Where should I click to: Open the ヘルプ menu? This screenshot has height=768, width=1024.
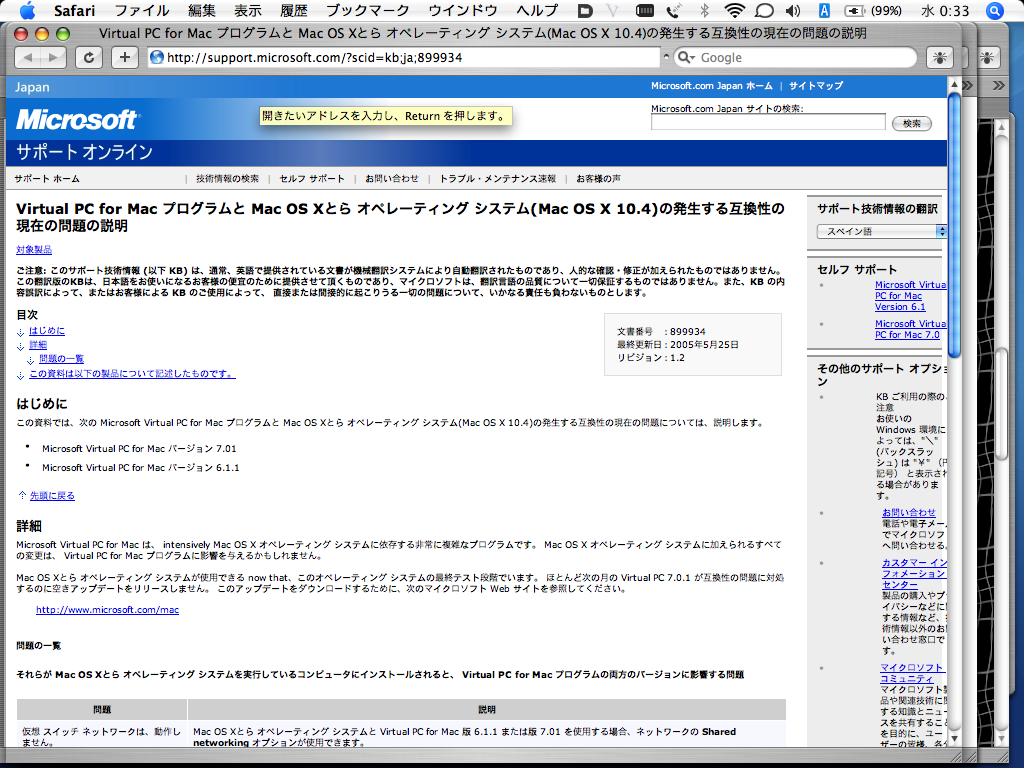coord(537,10)
